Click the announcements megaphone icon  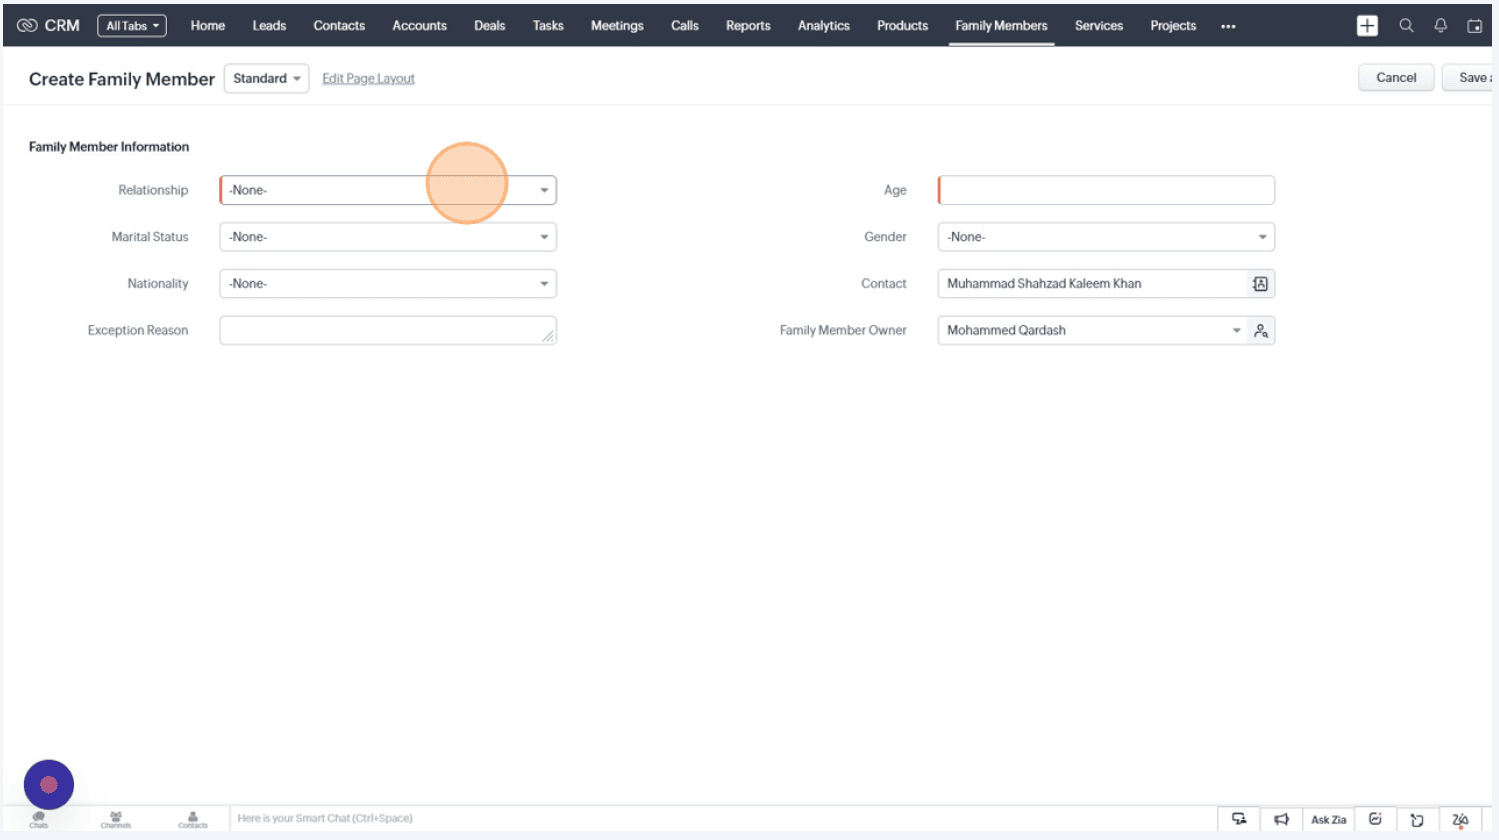pos(1282,819)
